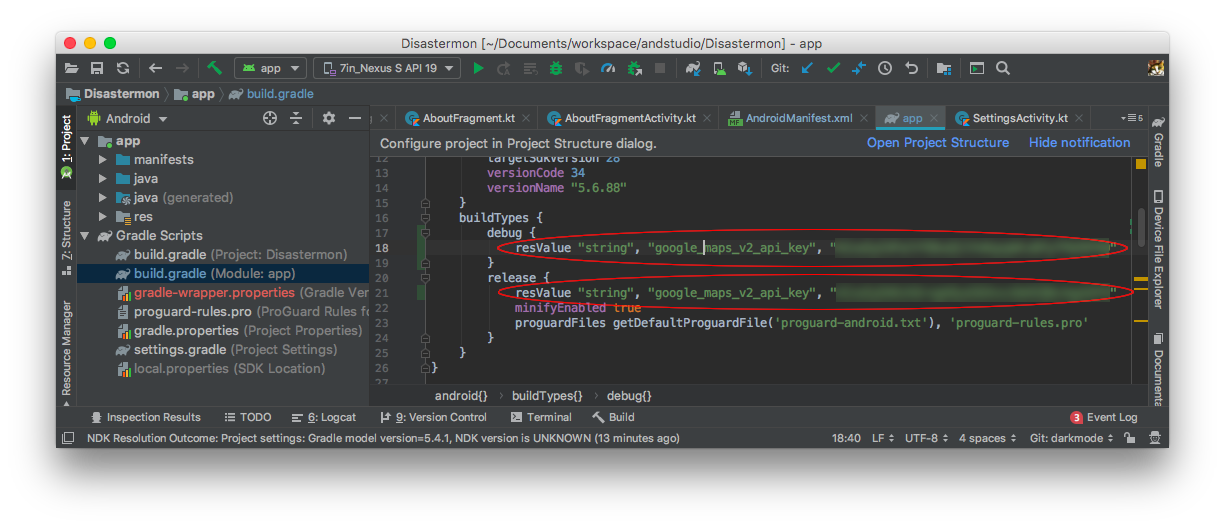
Task: Click Git update project blue arrow
Action: [x=807, y=68]
